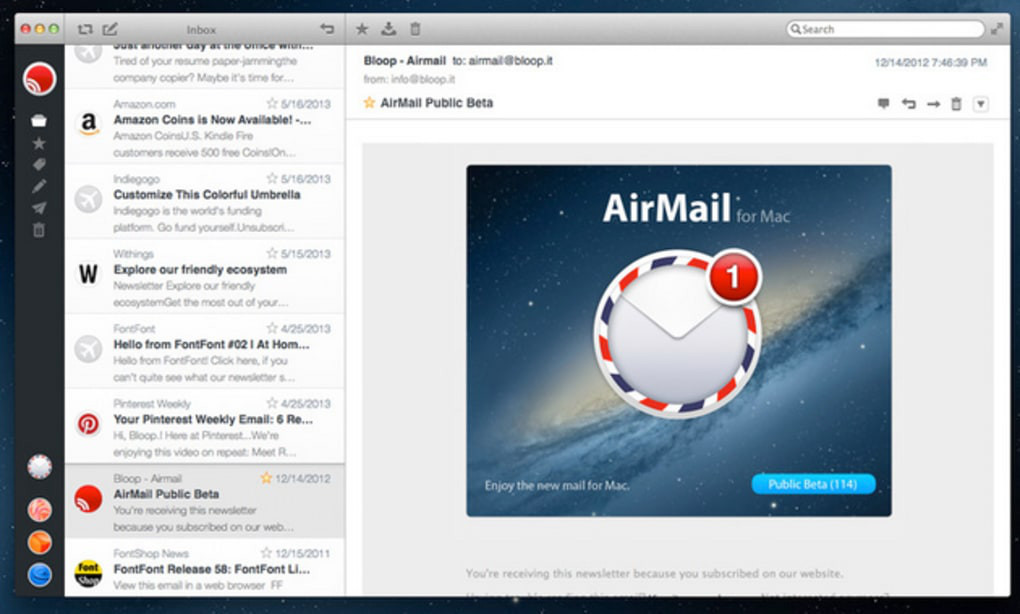The width and height of the screenshot is (1020, 614).
Task: Toggle fullscreen with the expand arrows icon
Action: (x=997, y=29)
